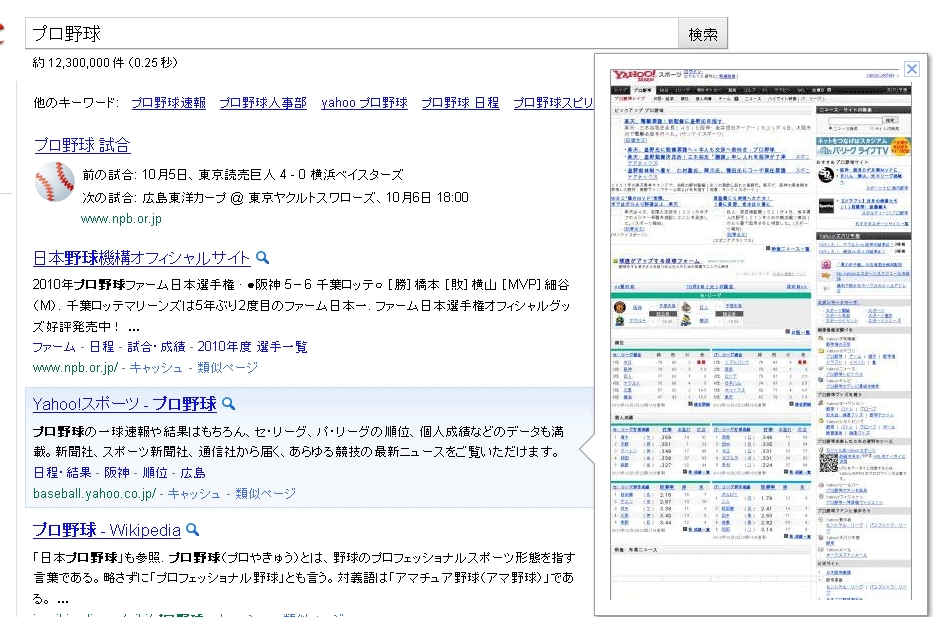
Task: Open 類似ページ link for www.npb.or.jp
Action: (x=228, y=368)
